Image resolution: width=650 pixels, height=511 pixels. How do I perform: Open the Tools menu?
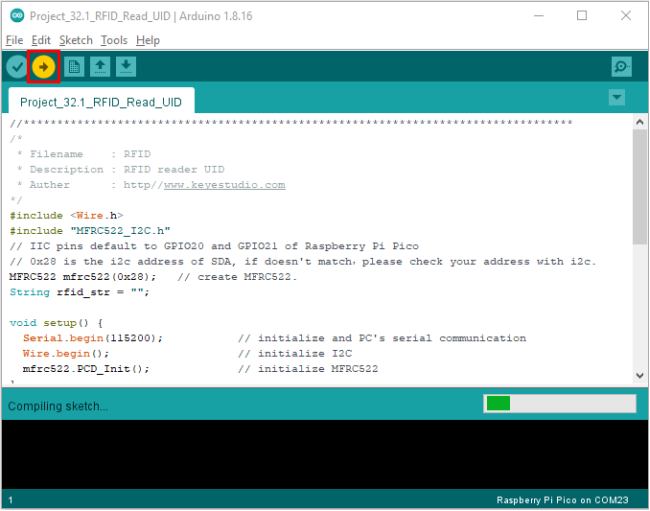tap(114, 40)
